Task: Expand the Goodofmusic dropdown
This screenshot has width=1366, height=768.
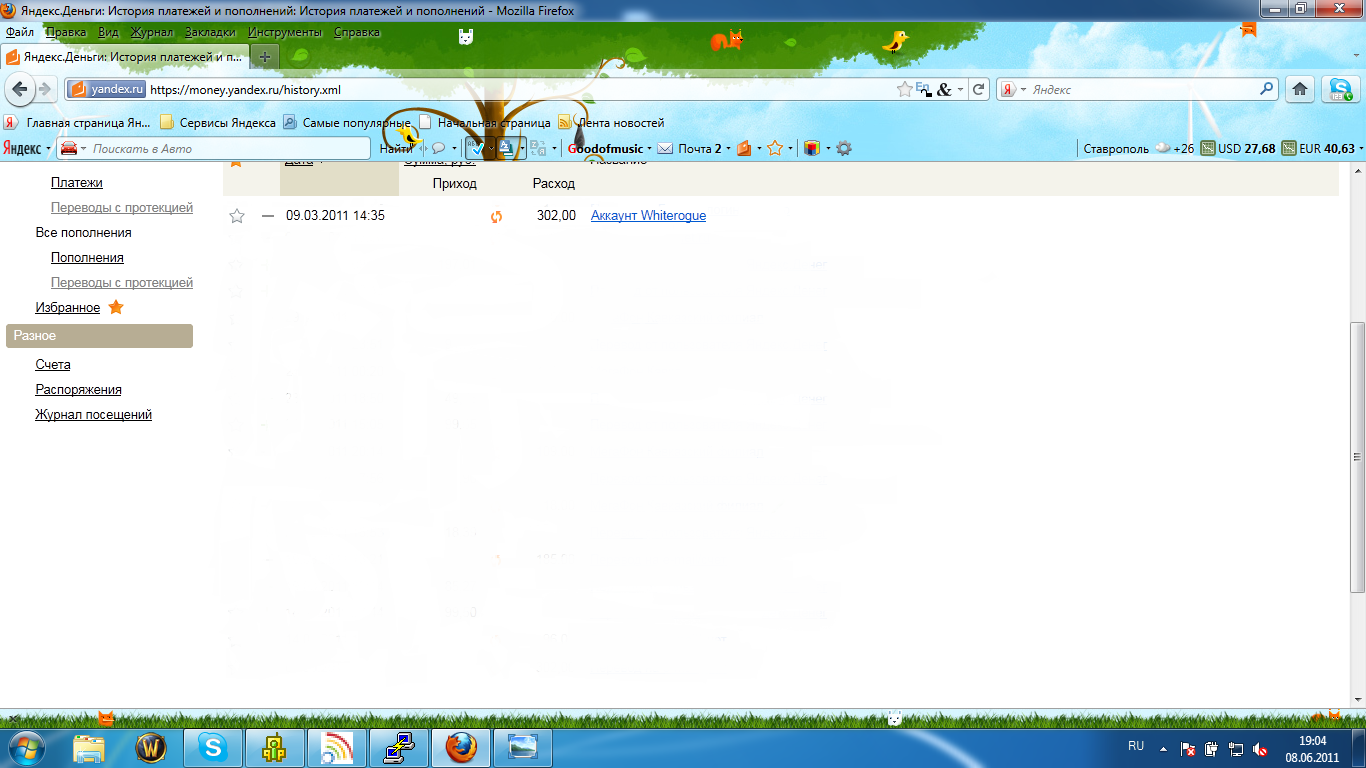Action: click(x=650, y=149)
